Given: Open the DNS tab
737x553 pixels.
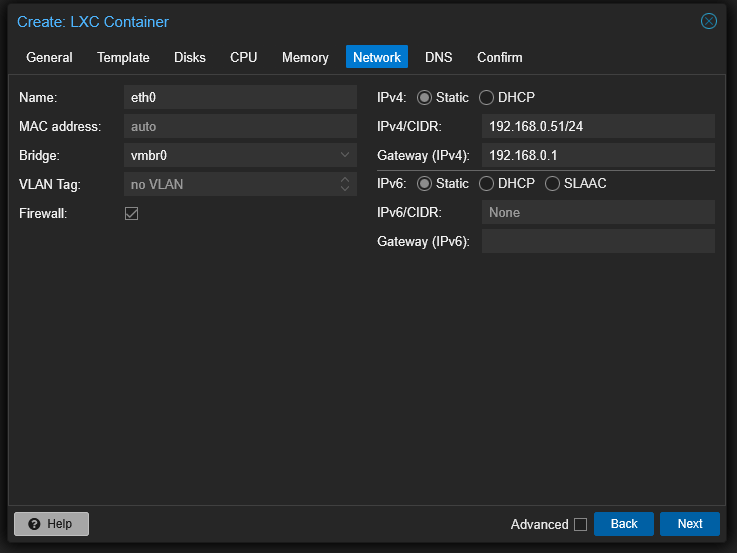Looking at the screenshot, I should tap(439, 57).
